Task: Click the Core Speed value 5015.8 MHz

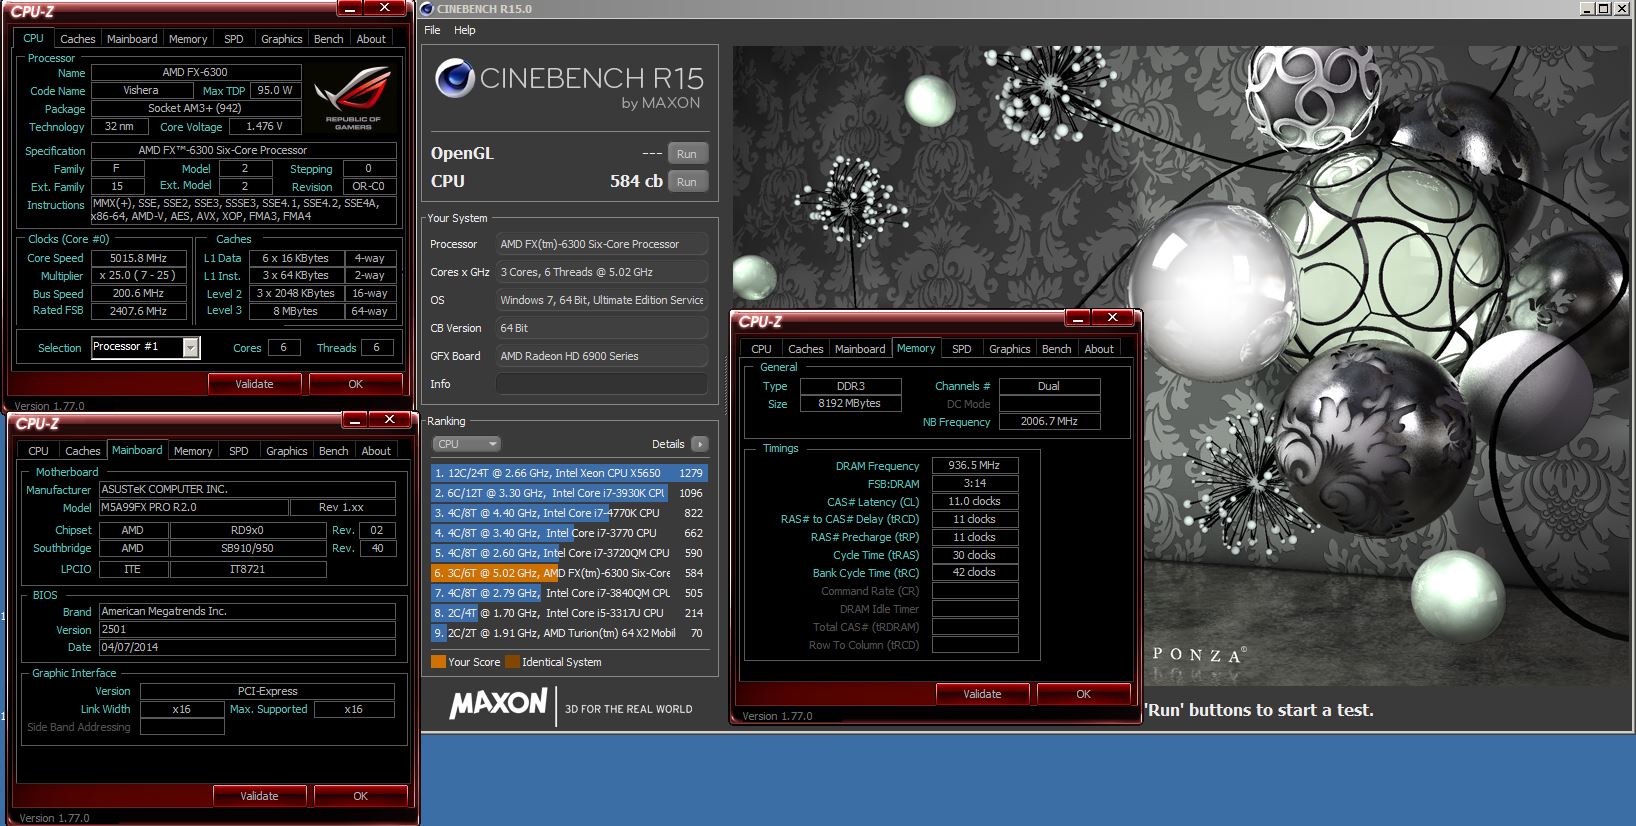Action: (x=139, y=258)
